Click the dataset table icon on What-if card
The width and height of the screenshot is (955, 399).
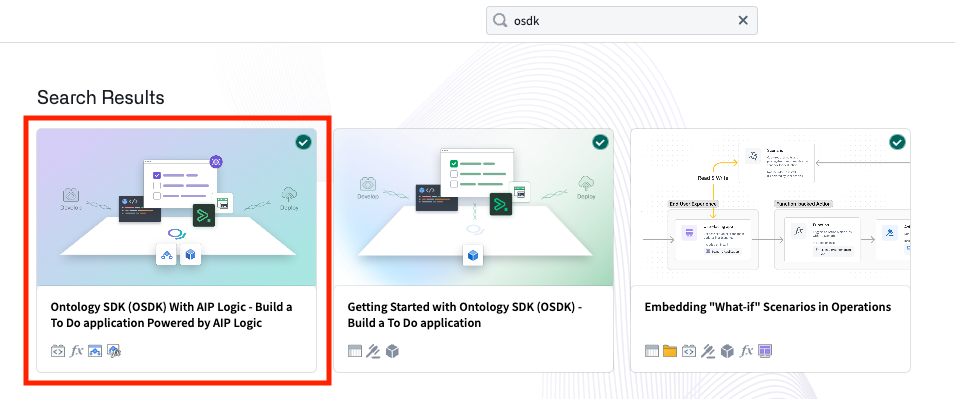click(x=652, y=351)
